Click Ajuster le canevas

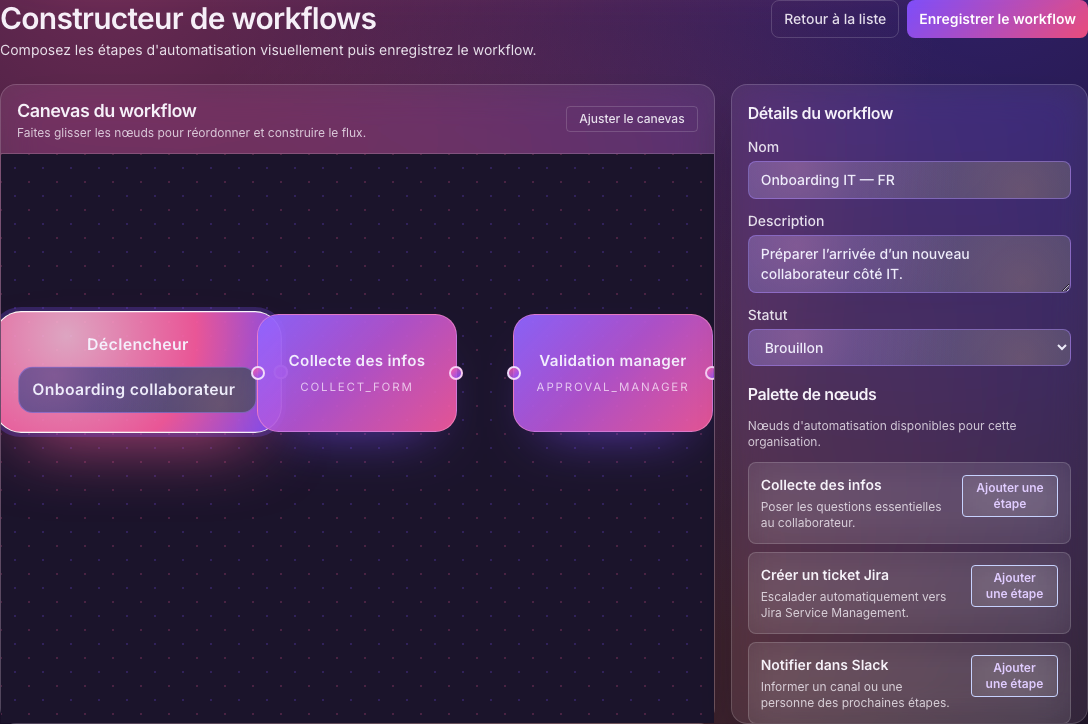point(631,118)
